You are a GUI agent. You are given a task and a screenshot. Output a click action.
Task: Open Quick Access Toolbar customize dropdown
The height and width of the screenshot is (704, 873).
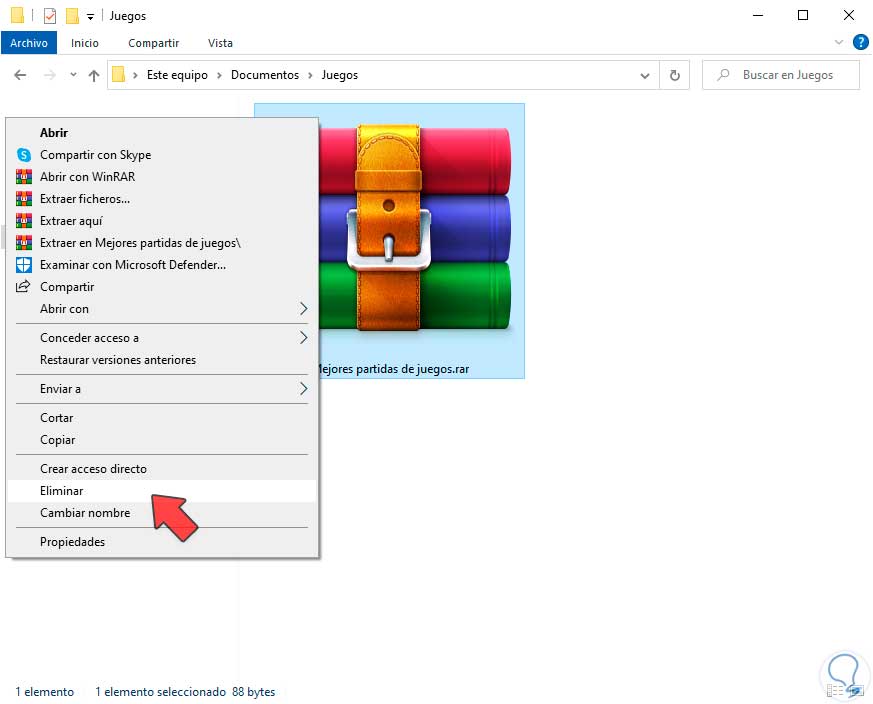[90, 17]
